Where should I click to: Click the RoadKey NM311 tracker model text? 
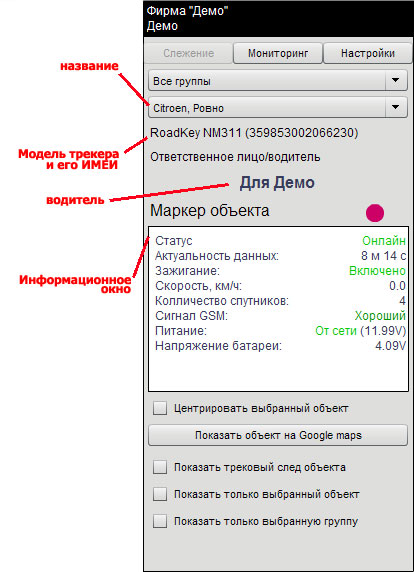(x=196, y=133)
